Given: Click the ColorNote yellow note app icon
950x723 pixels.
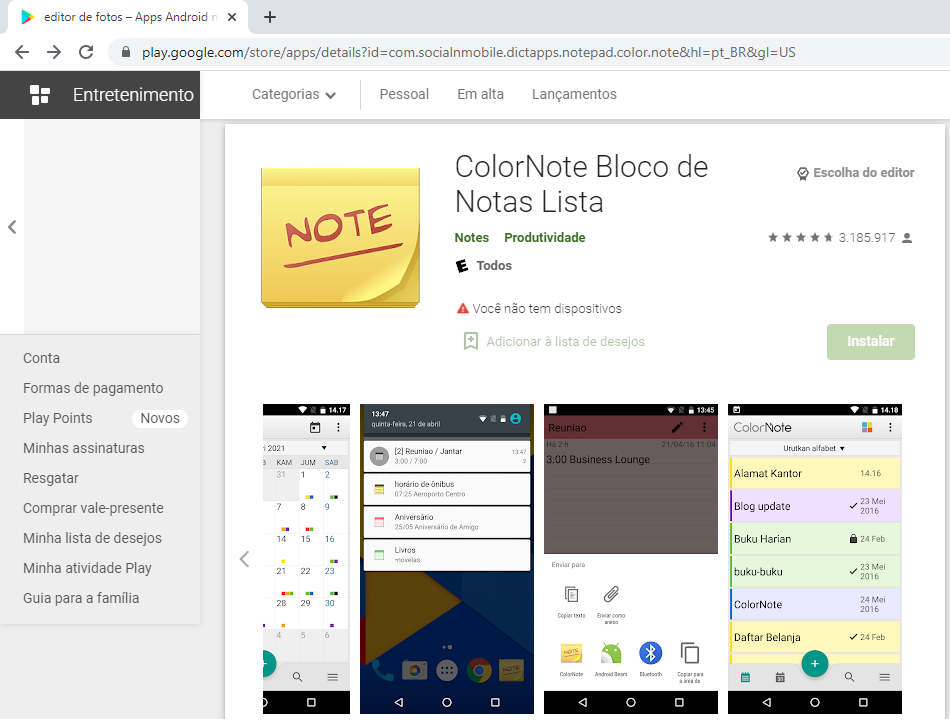Looking at the screenshot, I should click(x=340, y=238).
